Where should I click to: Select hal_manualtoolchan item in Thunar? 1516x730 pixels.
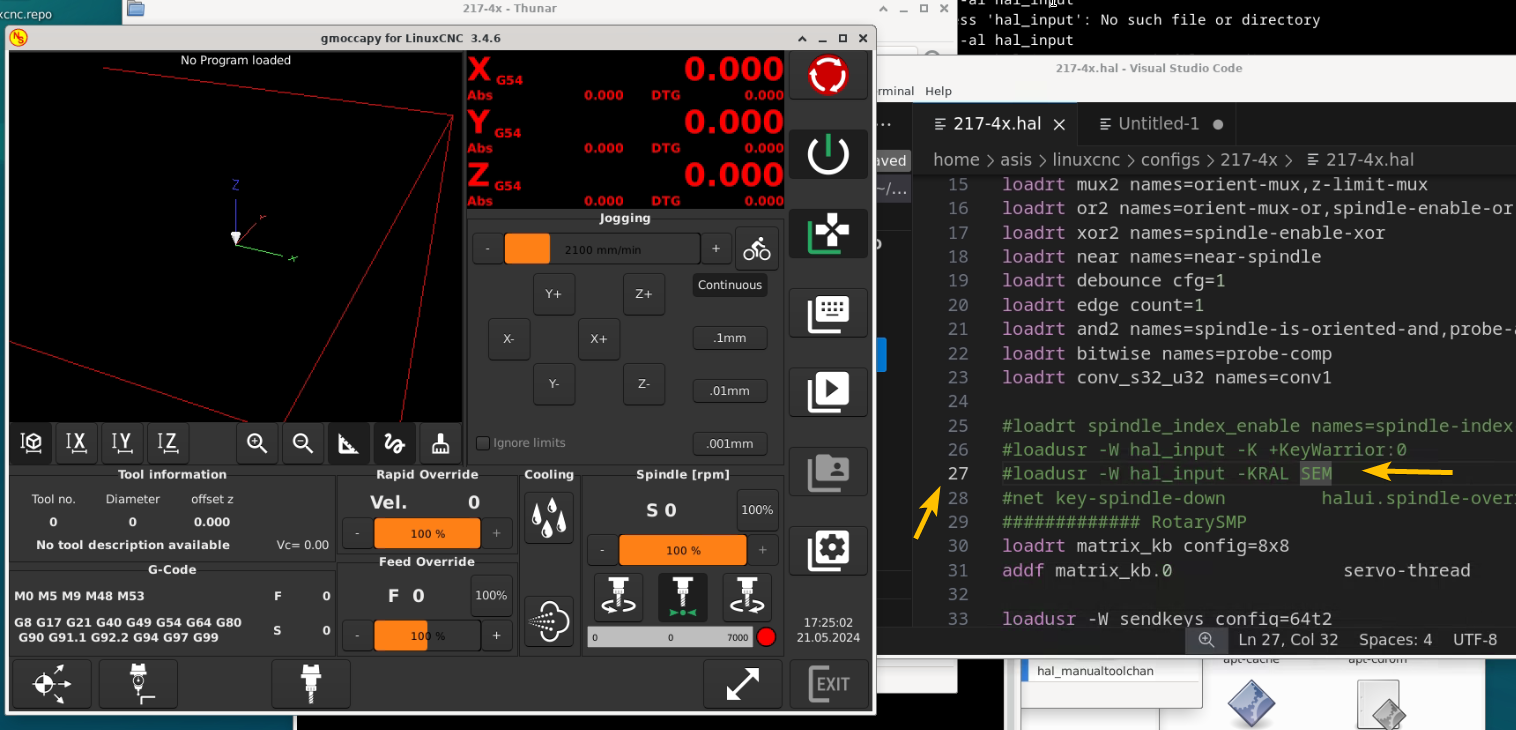tap(1095, 671)
